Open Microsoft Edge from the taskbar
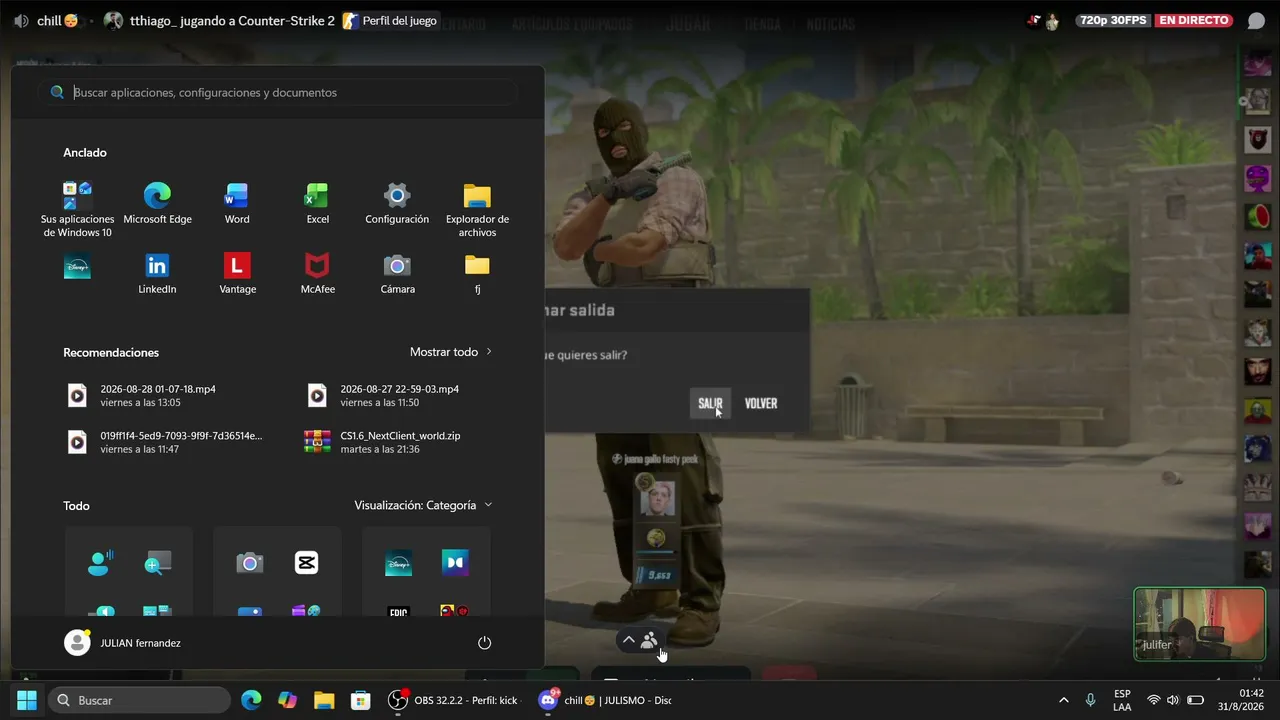 [x=251, y=700]
